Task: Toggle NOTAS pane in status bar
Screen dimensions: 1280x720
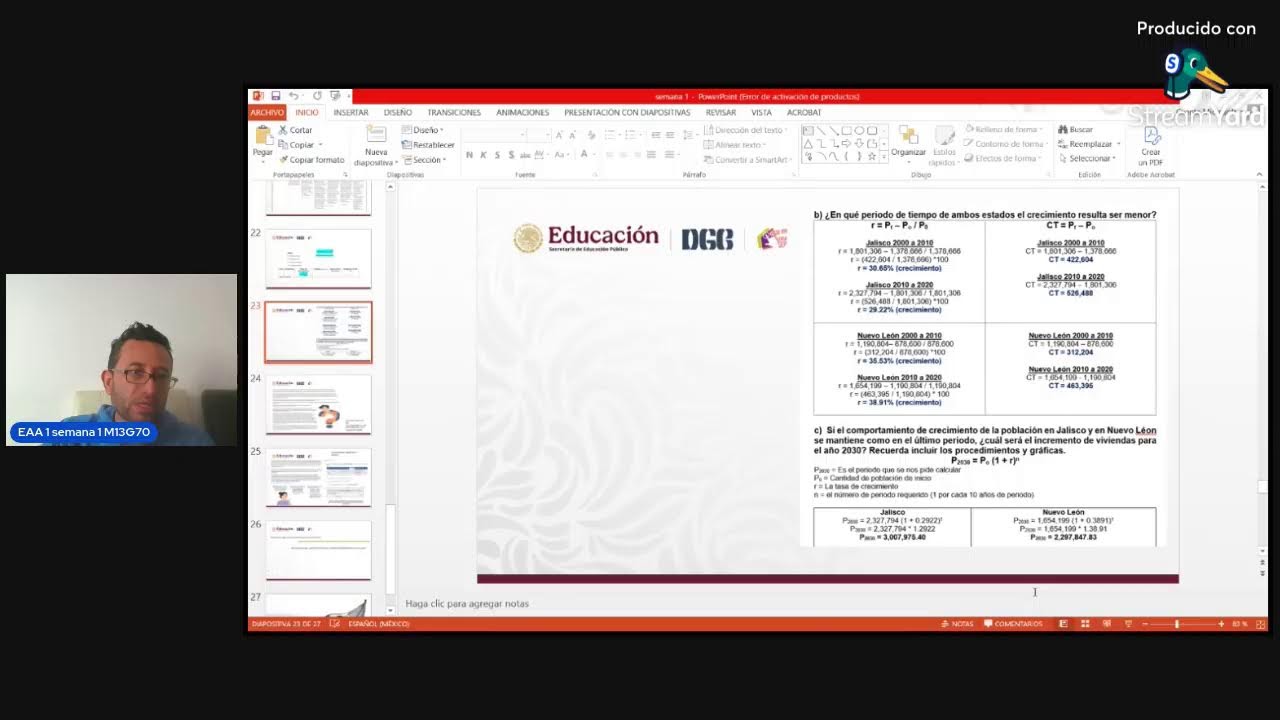Action: tap(957, 623)
